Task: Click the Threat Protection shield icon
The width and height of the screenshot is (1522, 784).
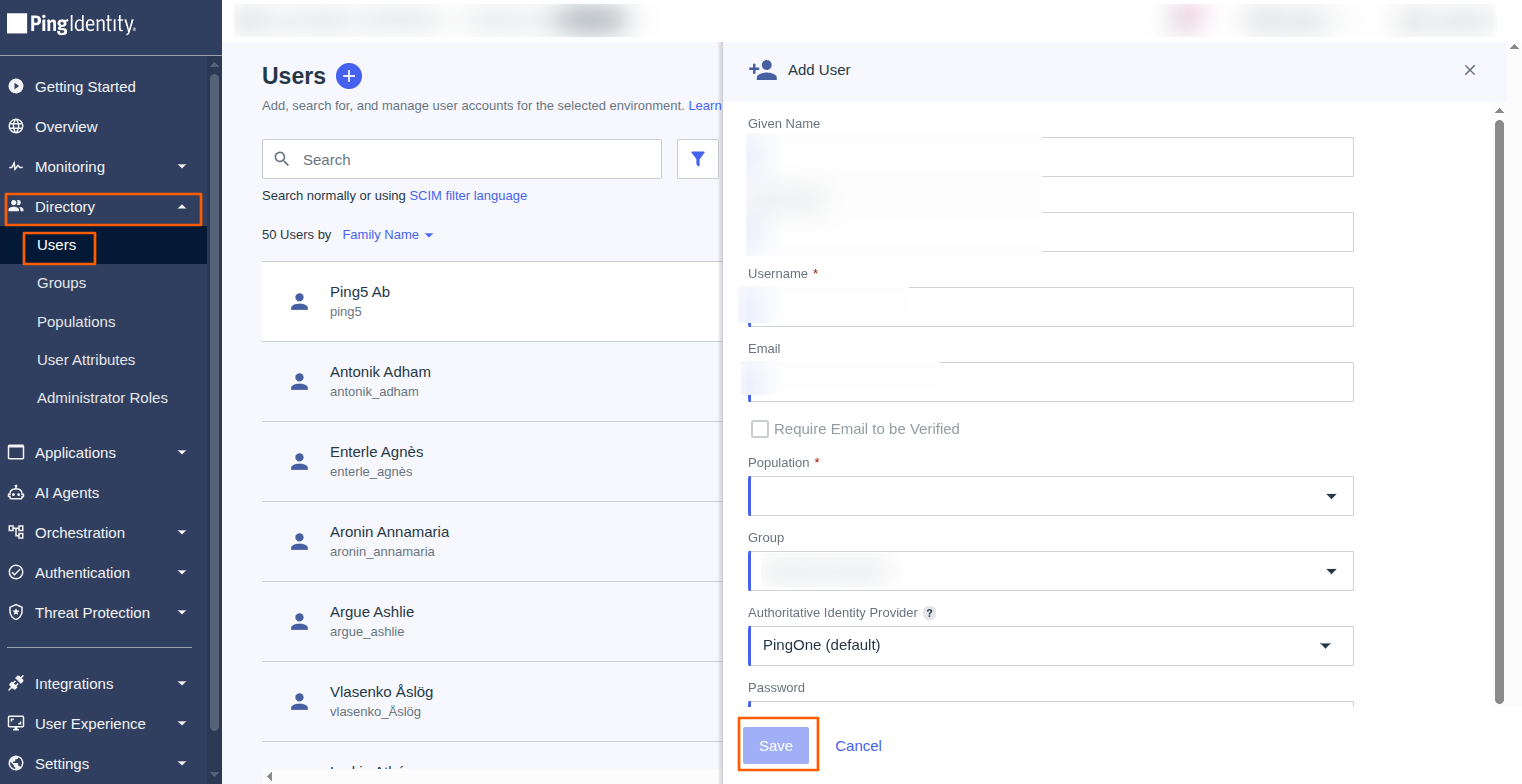Action: [16, 613]
